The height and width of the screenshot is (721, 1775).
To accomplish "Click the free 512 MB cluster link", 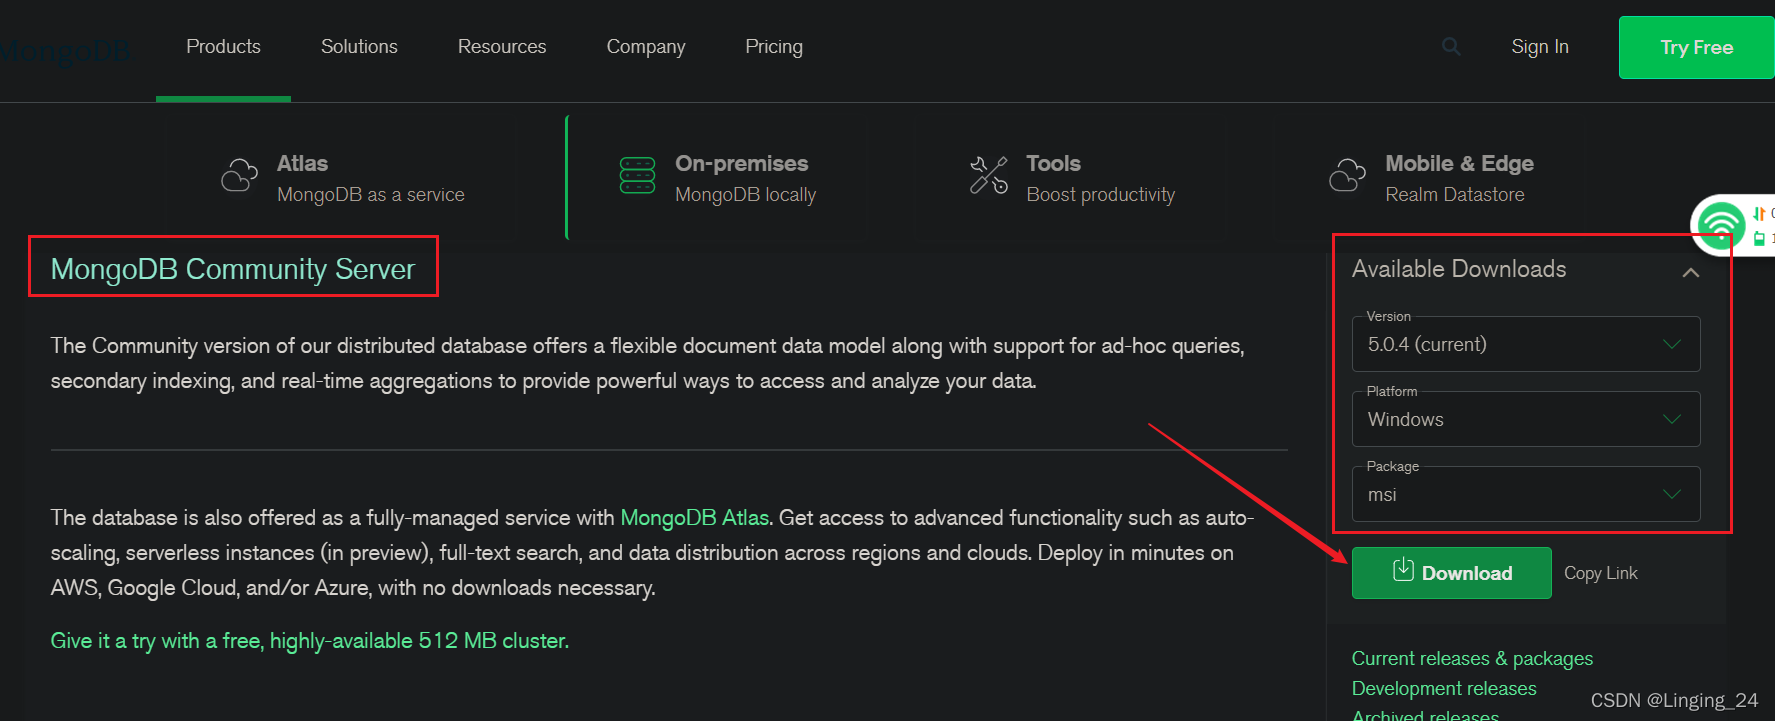I will tap(310, 641).
